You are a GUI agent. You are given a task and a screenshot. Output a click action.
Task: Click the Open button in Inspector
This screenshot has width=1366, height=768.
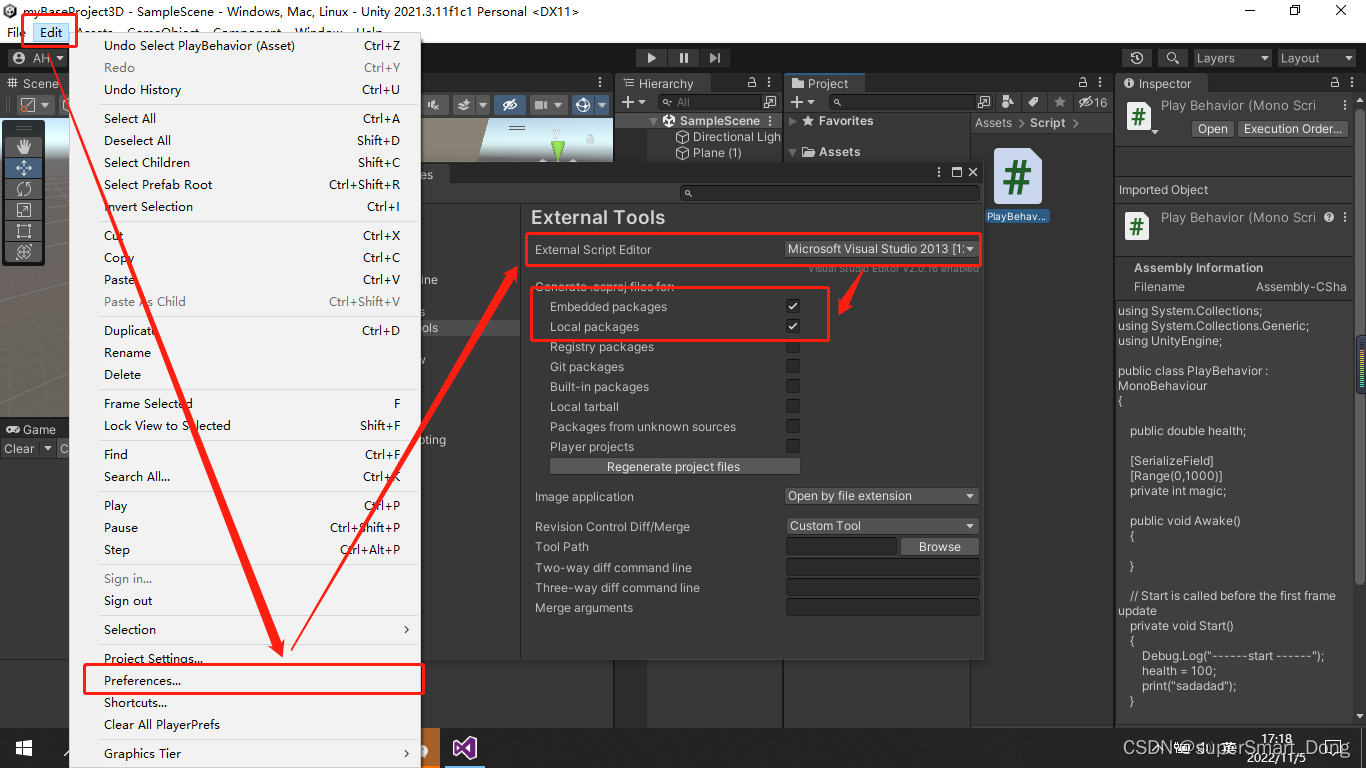point(1212,129)
